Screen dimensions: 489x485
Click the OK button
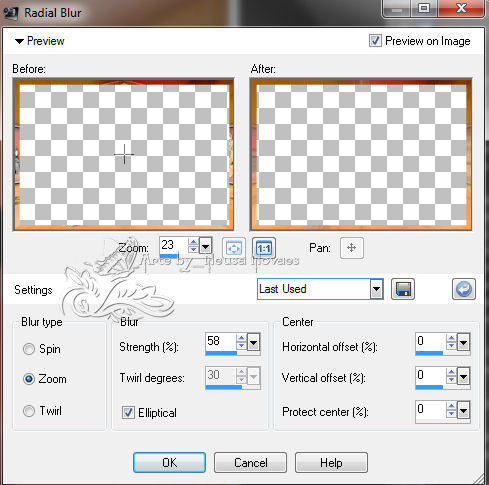169,462
